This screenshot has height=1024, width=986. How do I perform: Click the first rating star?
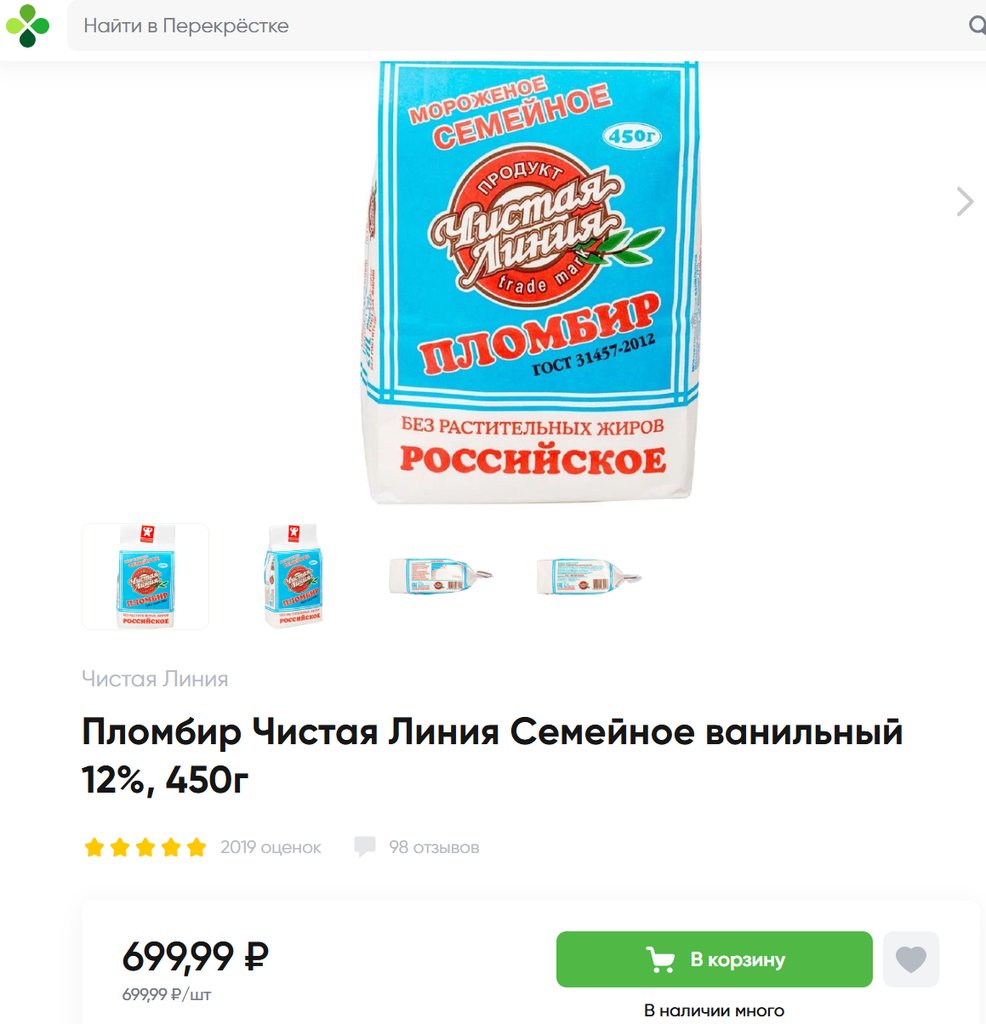[x=95, y=848]
